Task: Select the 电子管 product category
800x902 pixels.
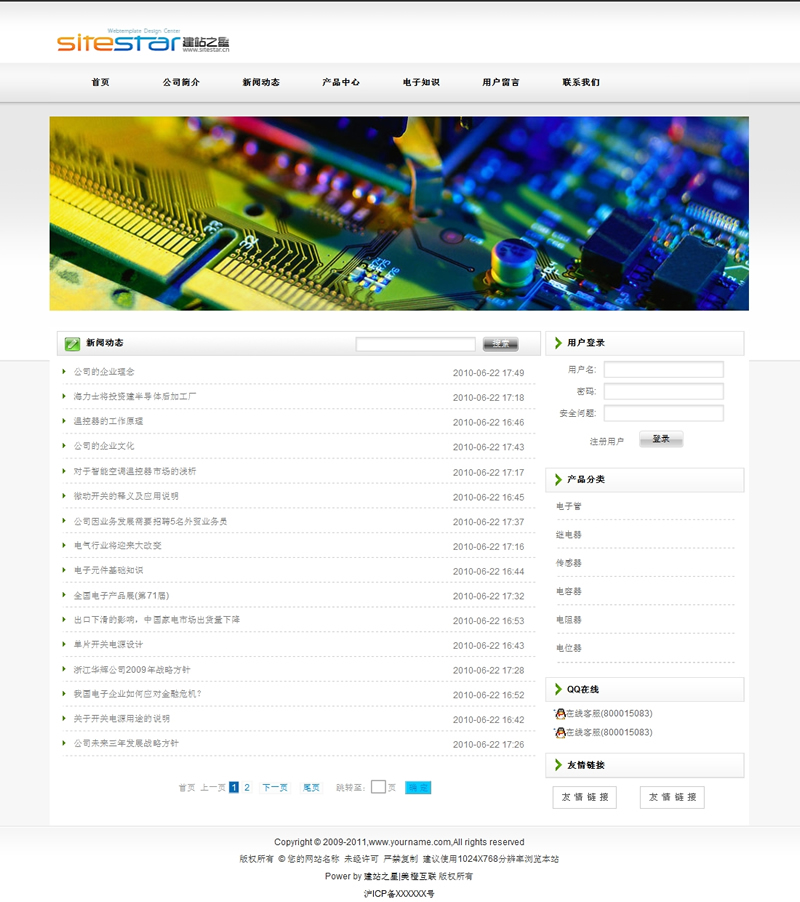Action: click(x=569, y=507)
